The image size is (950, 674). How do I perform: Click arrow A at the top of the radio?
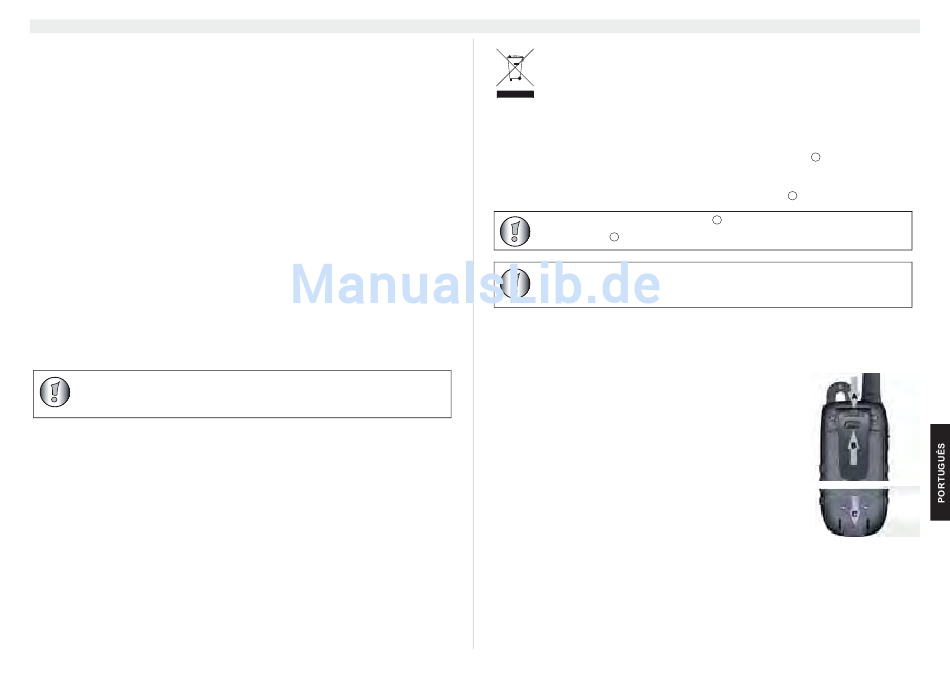[854, 396]
